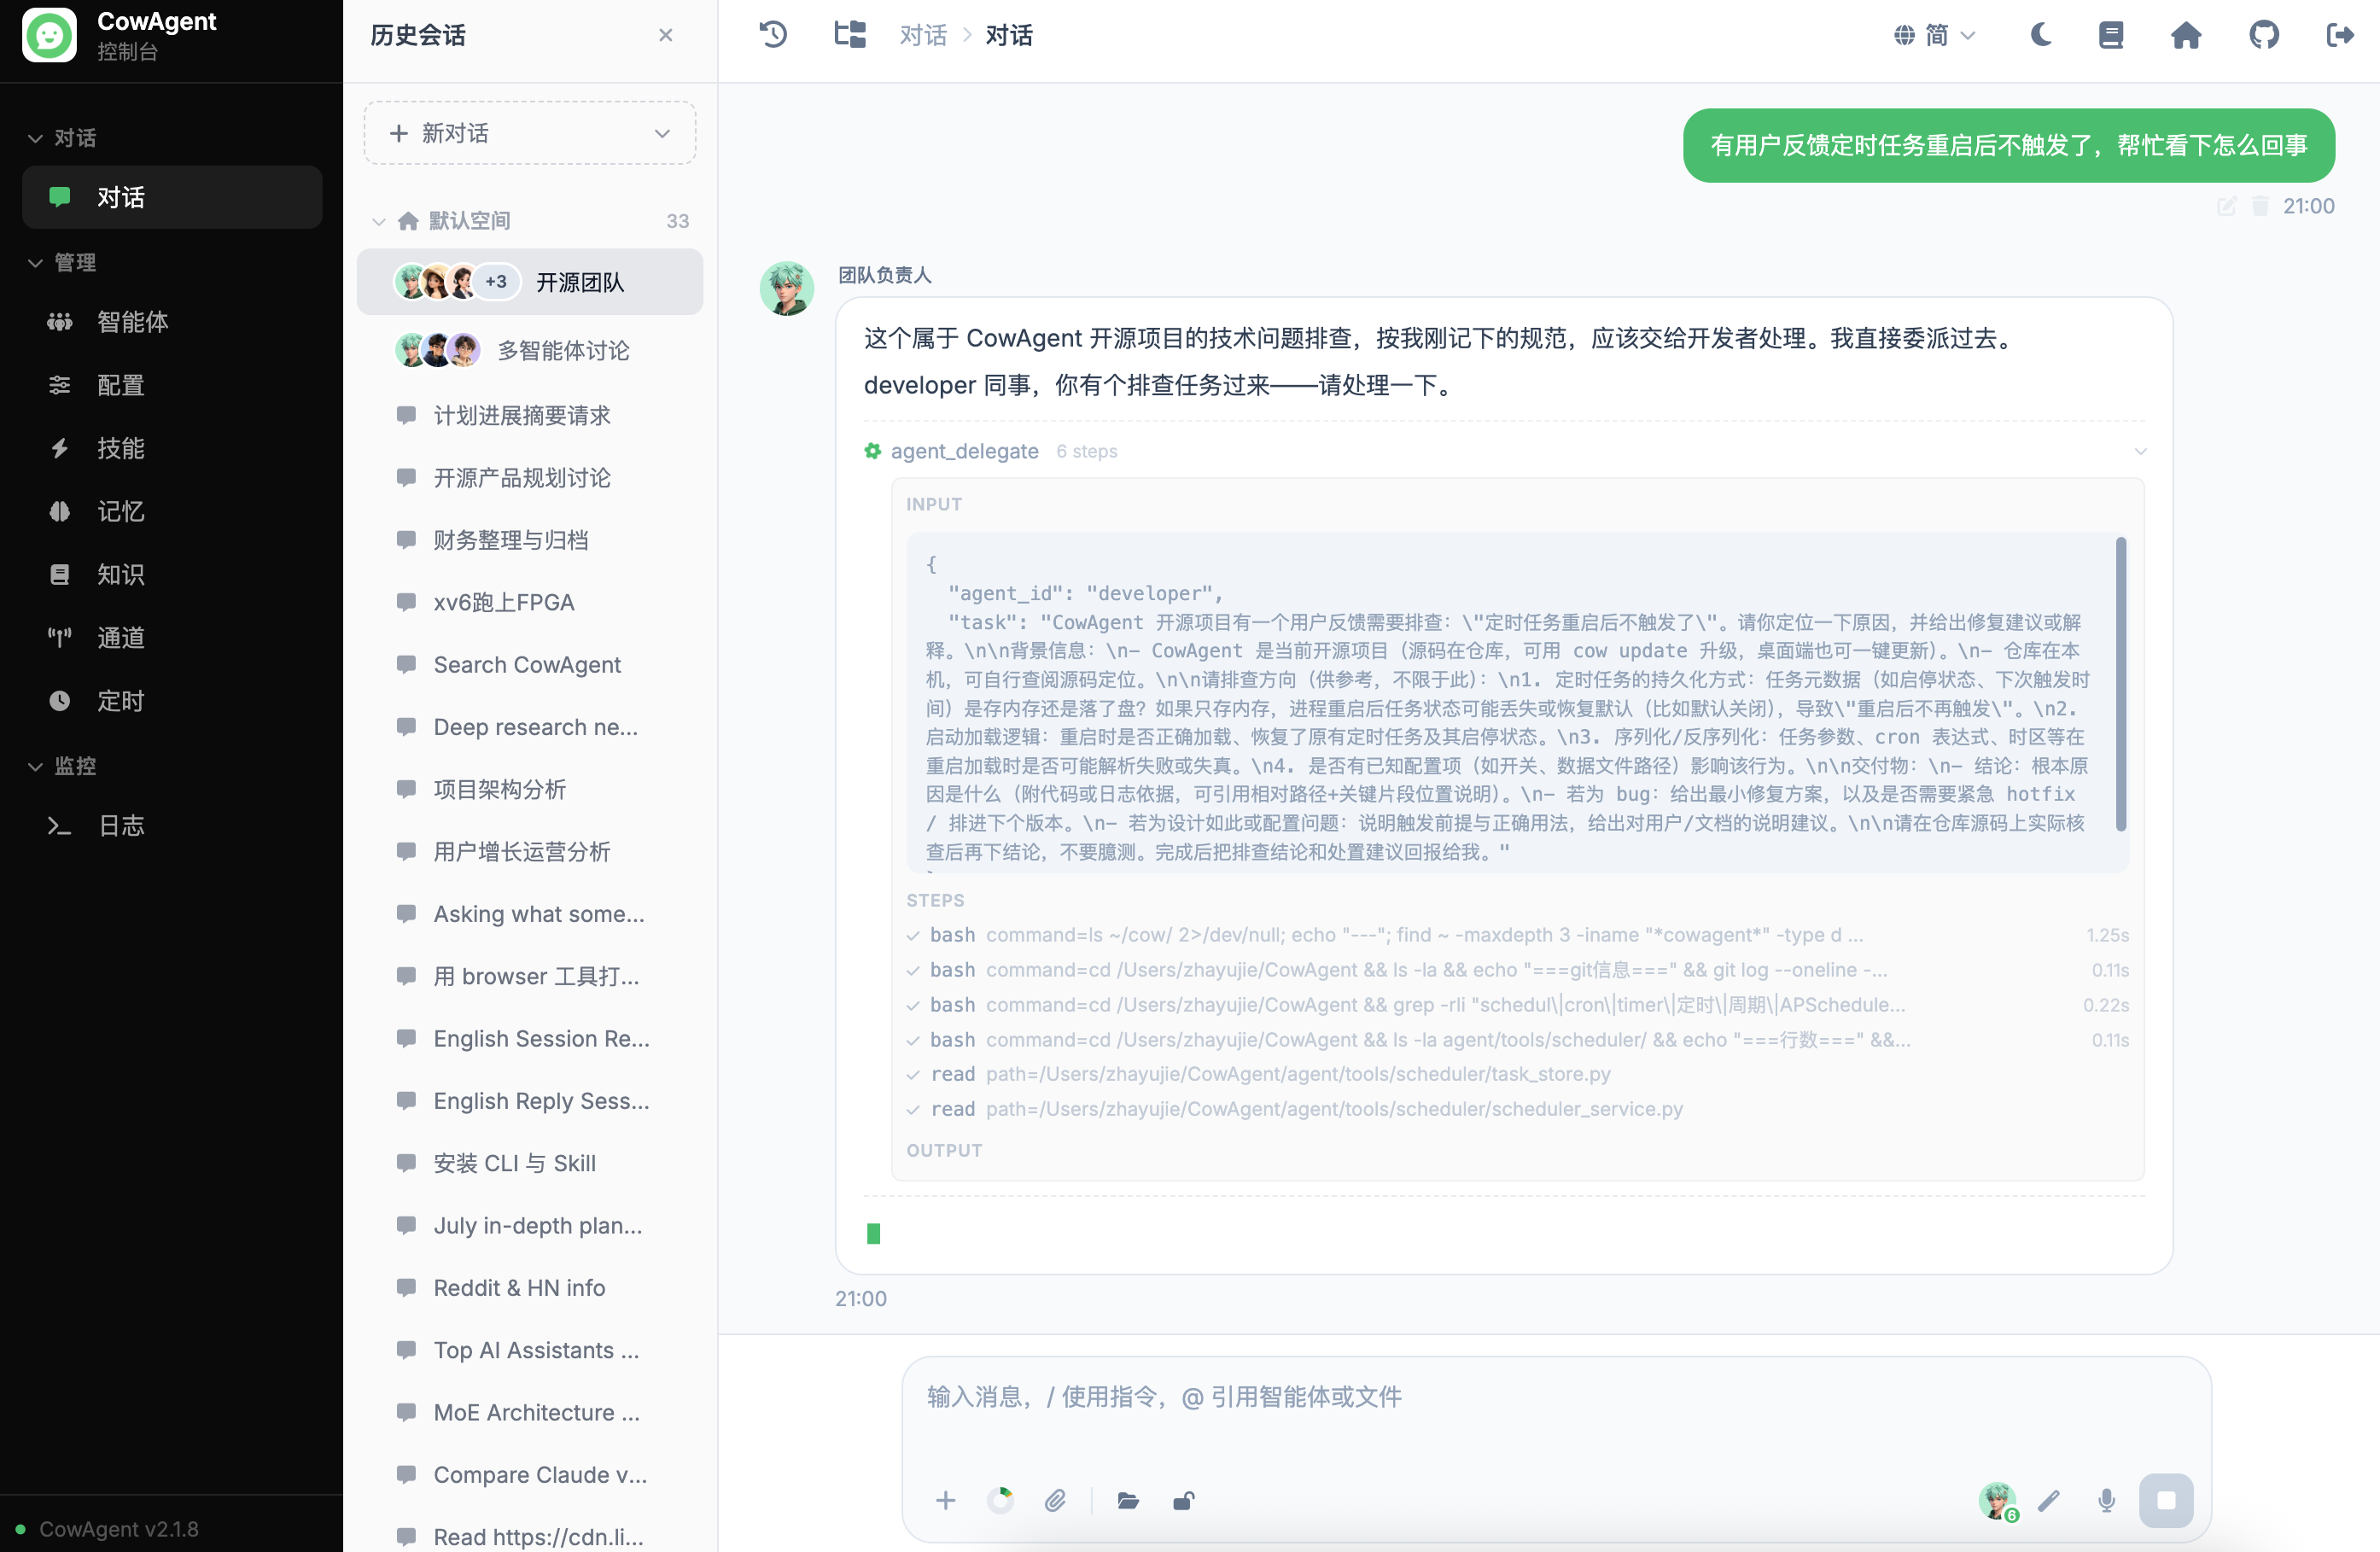2380x1552 pixels.
Task: Open the 多智能体讨论 session
Action: [x=530, y=351]
